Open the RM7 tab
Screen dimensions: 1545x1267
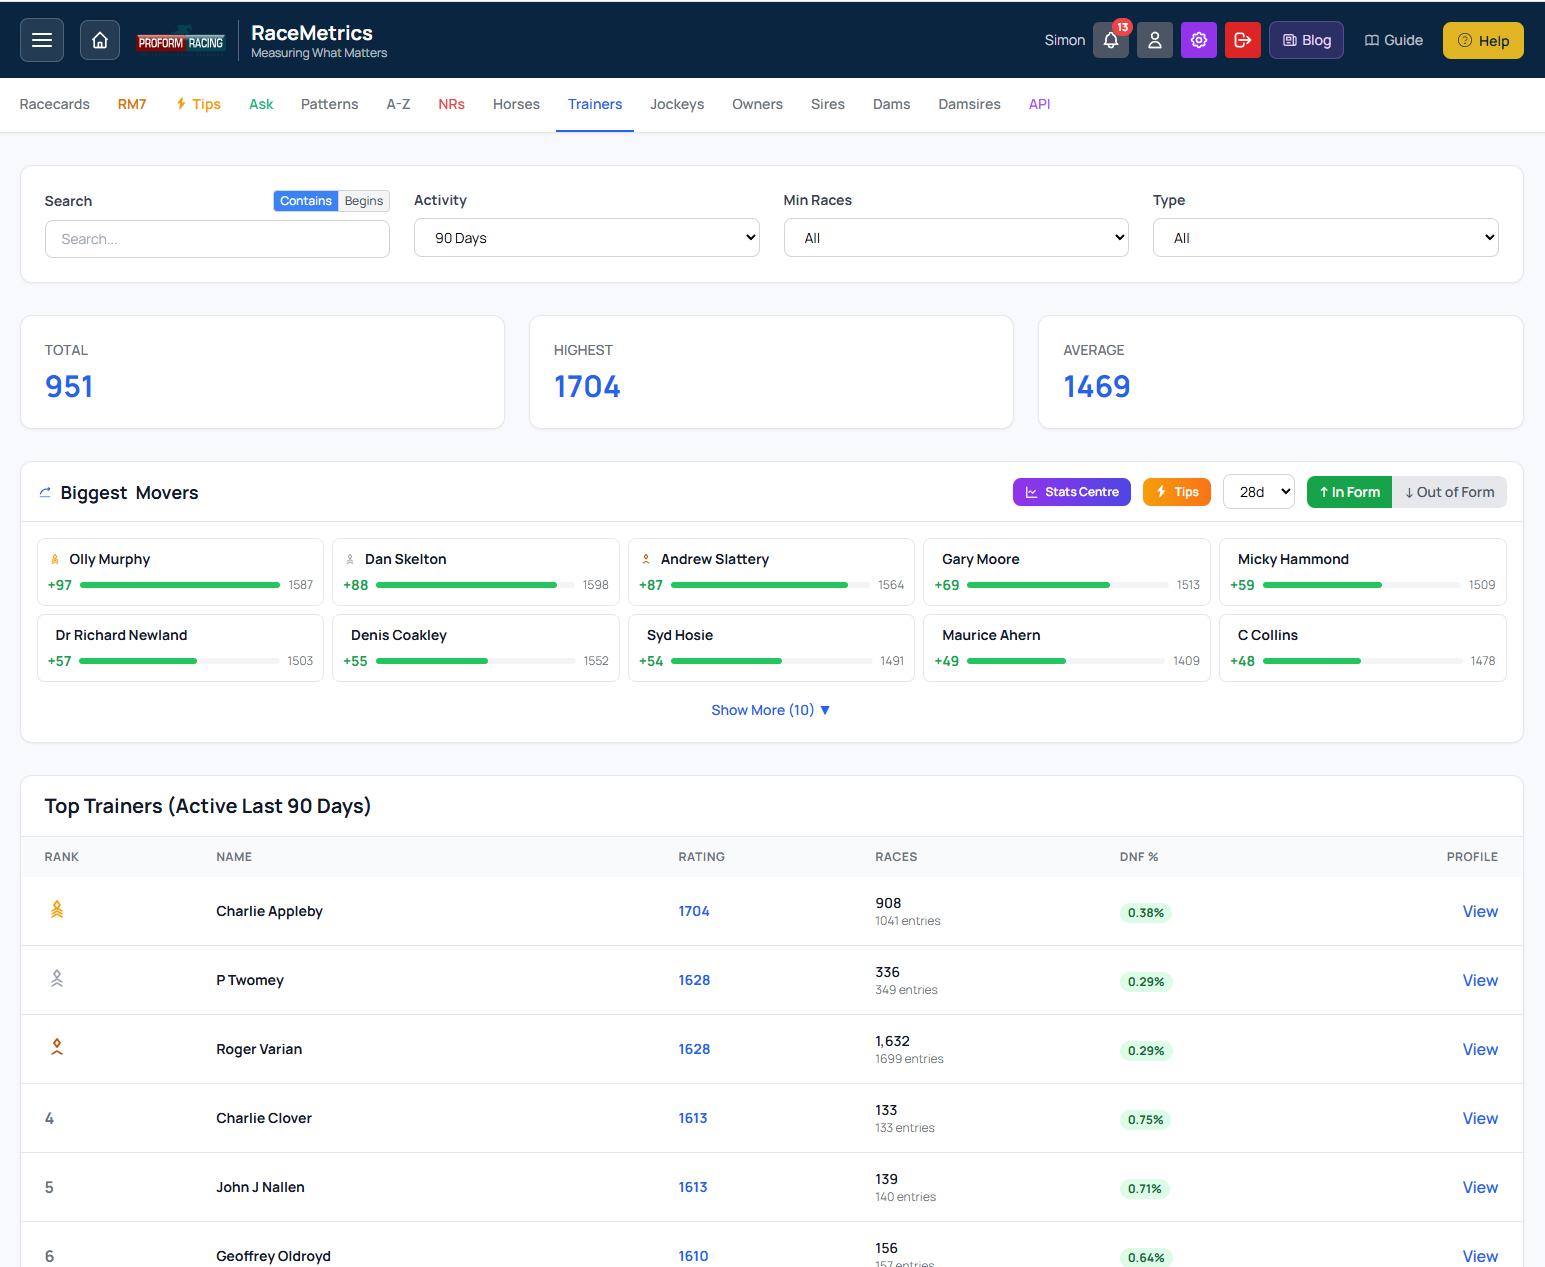pos(132,104)
